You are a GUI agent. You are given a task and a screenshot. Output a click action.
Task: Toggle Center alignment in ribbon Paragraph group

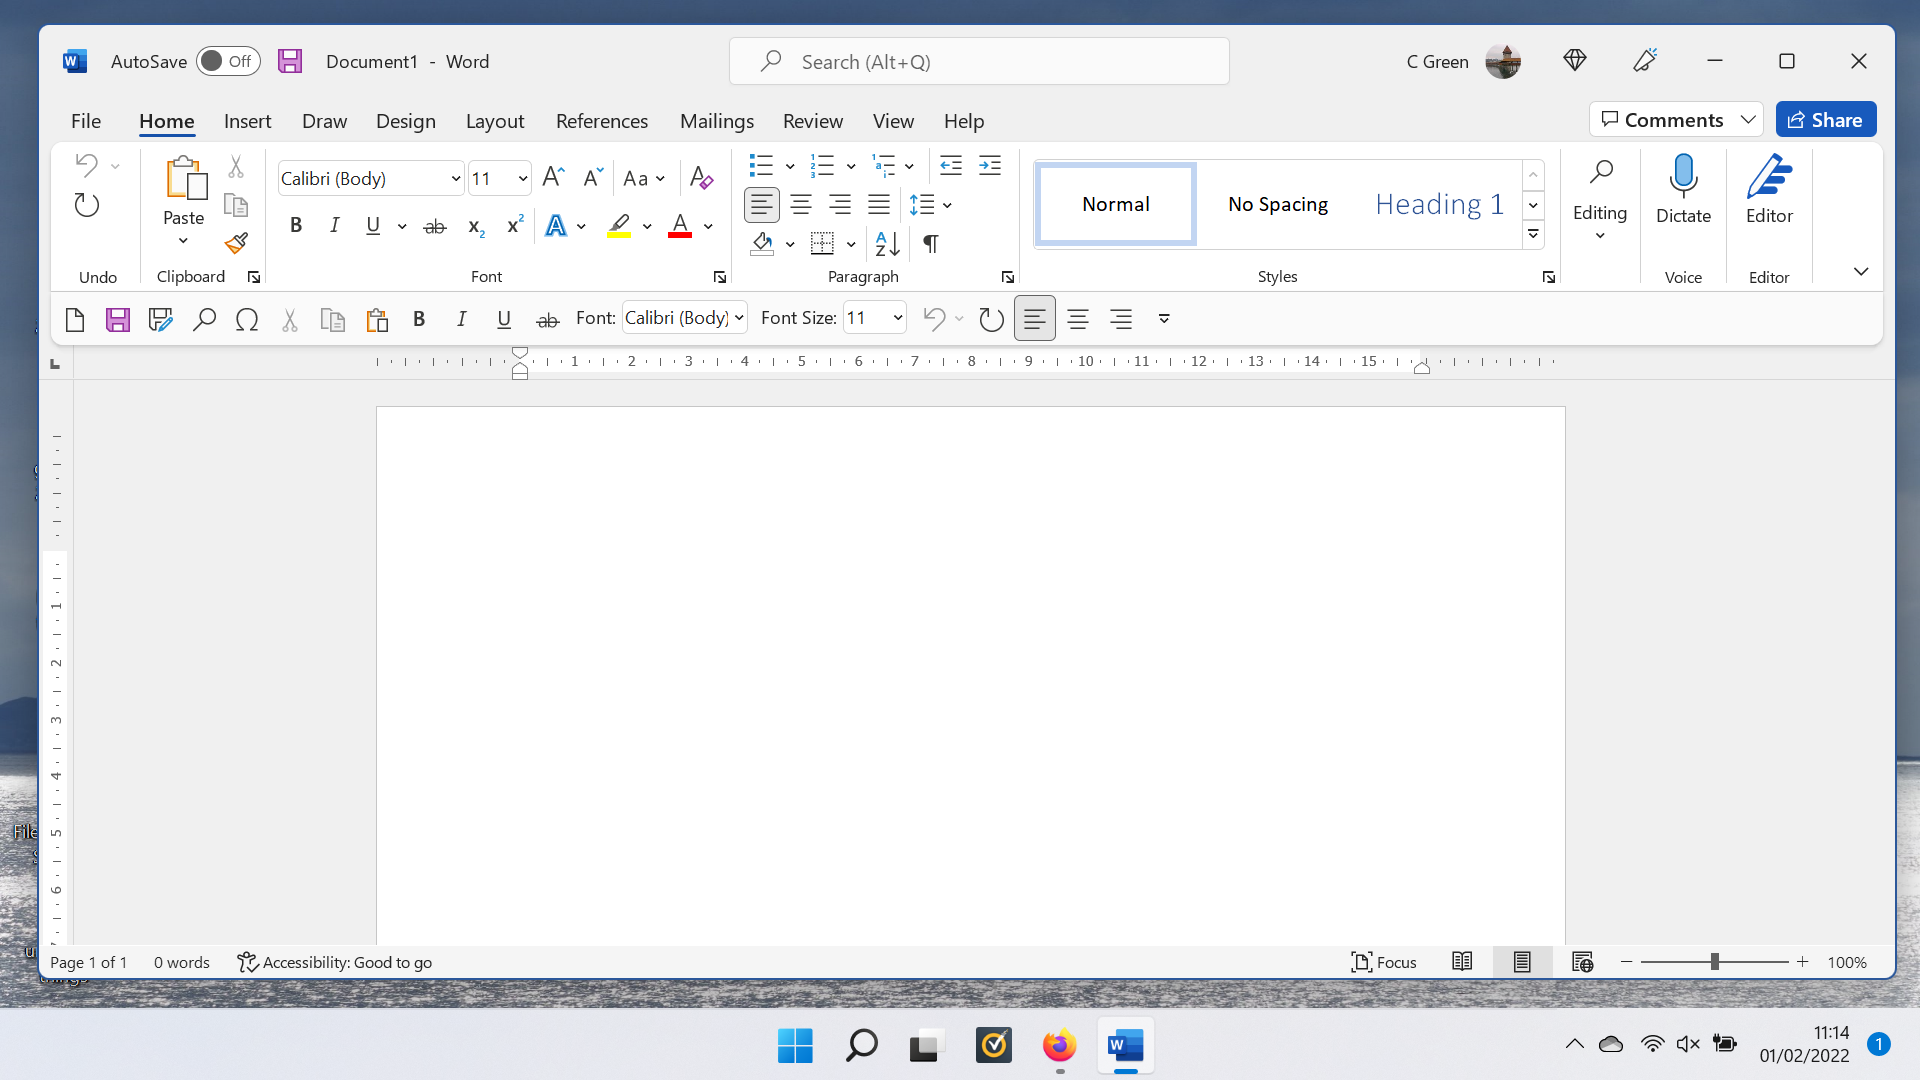[x=801, y=205]
